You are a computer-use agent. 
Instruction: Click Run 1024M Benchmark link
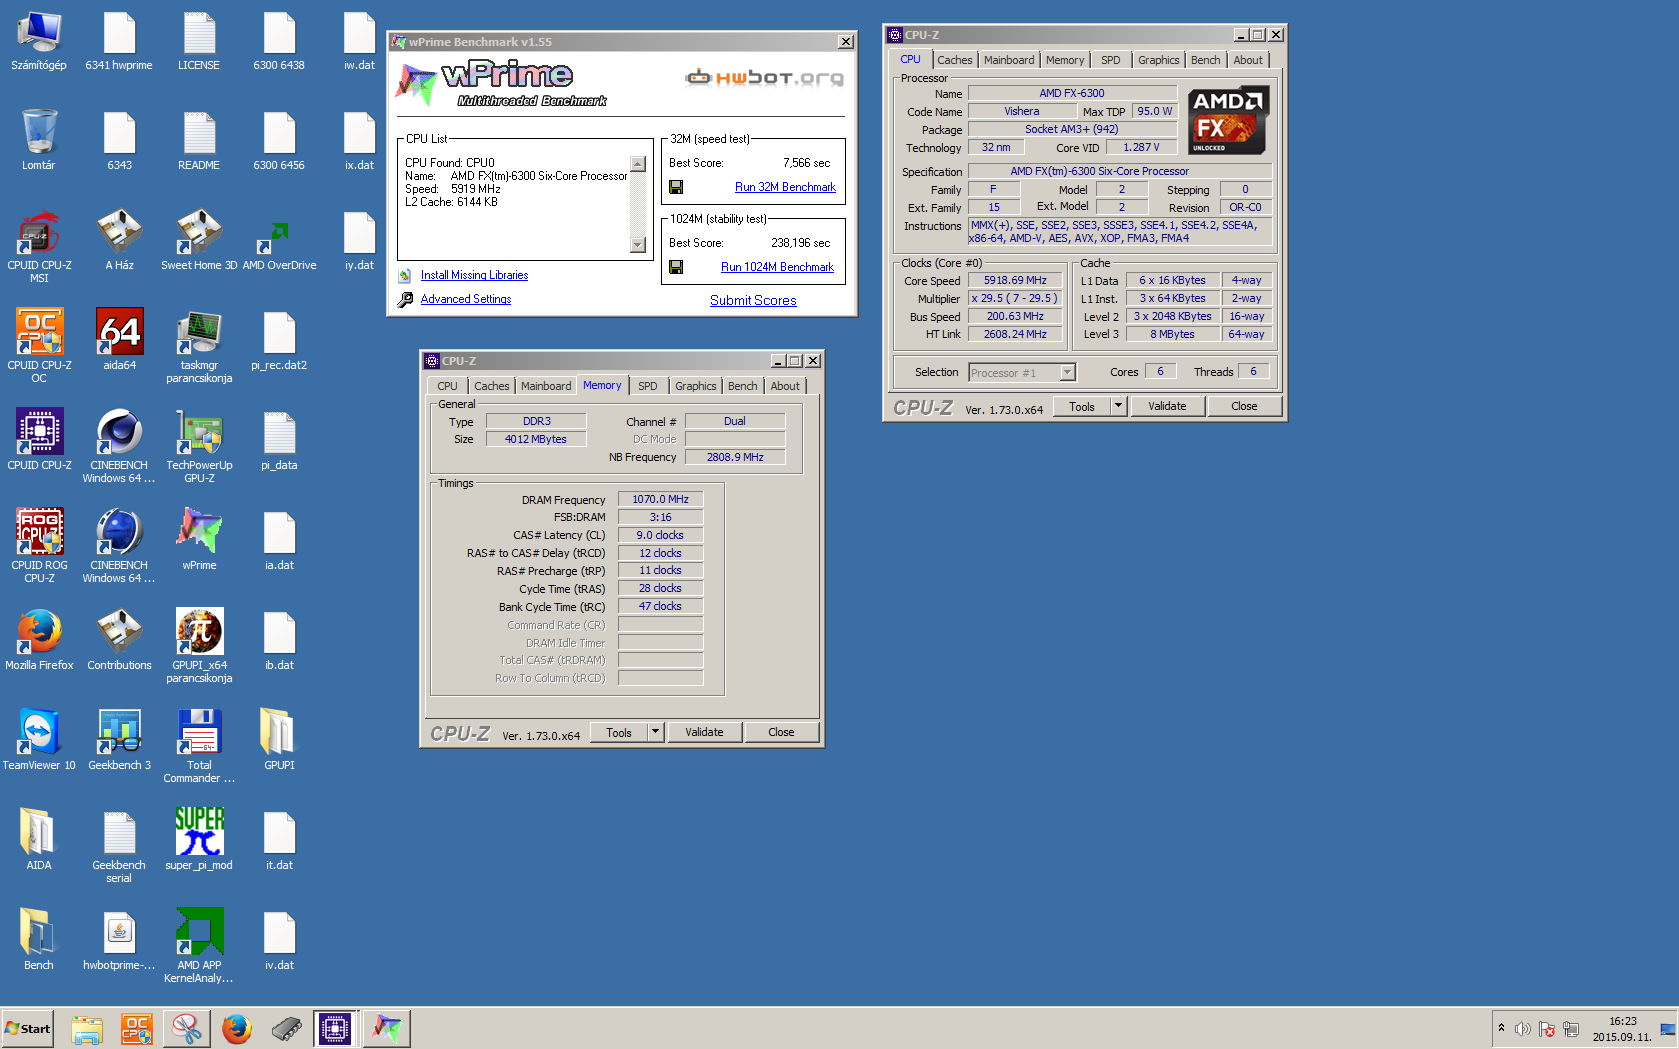777,267
